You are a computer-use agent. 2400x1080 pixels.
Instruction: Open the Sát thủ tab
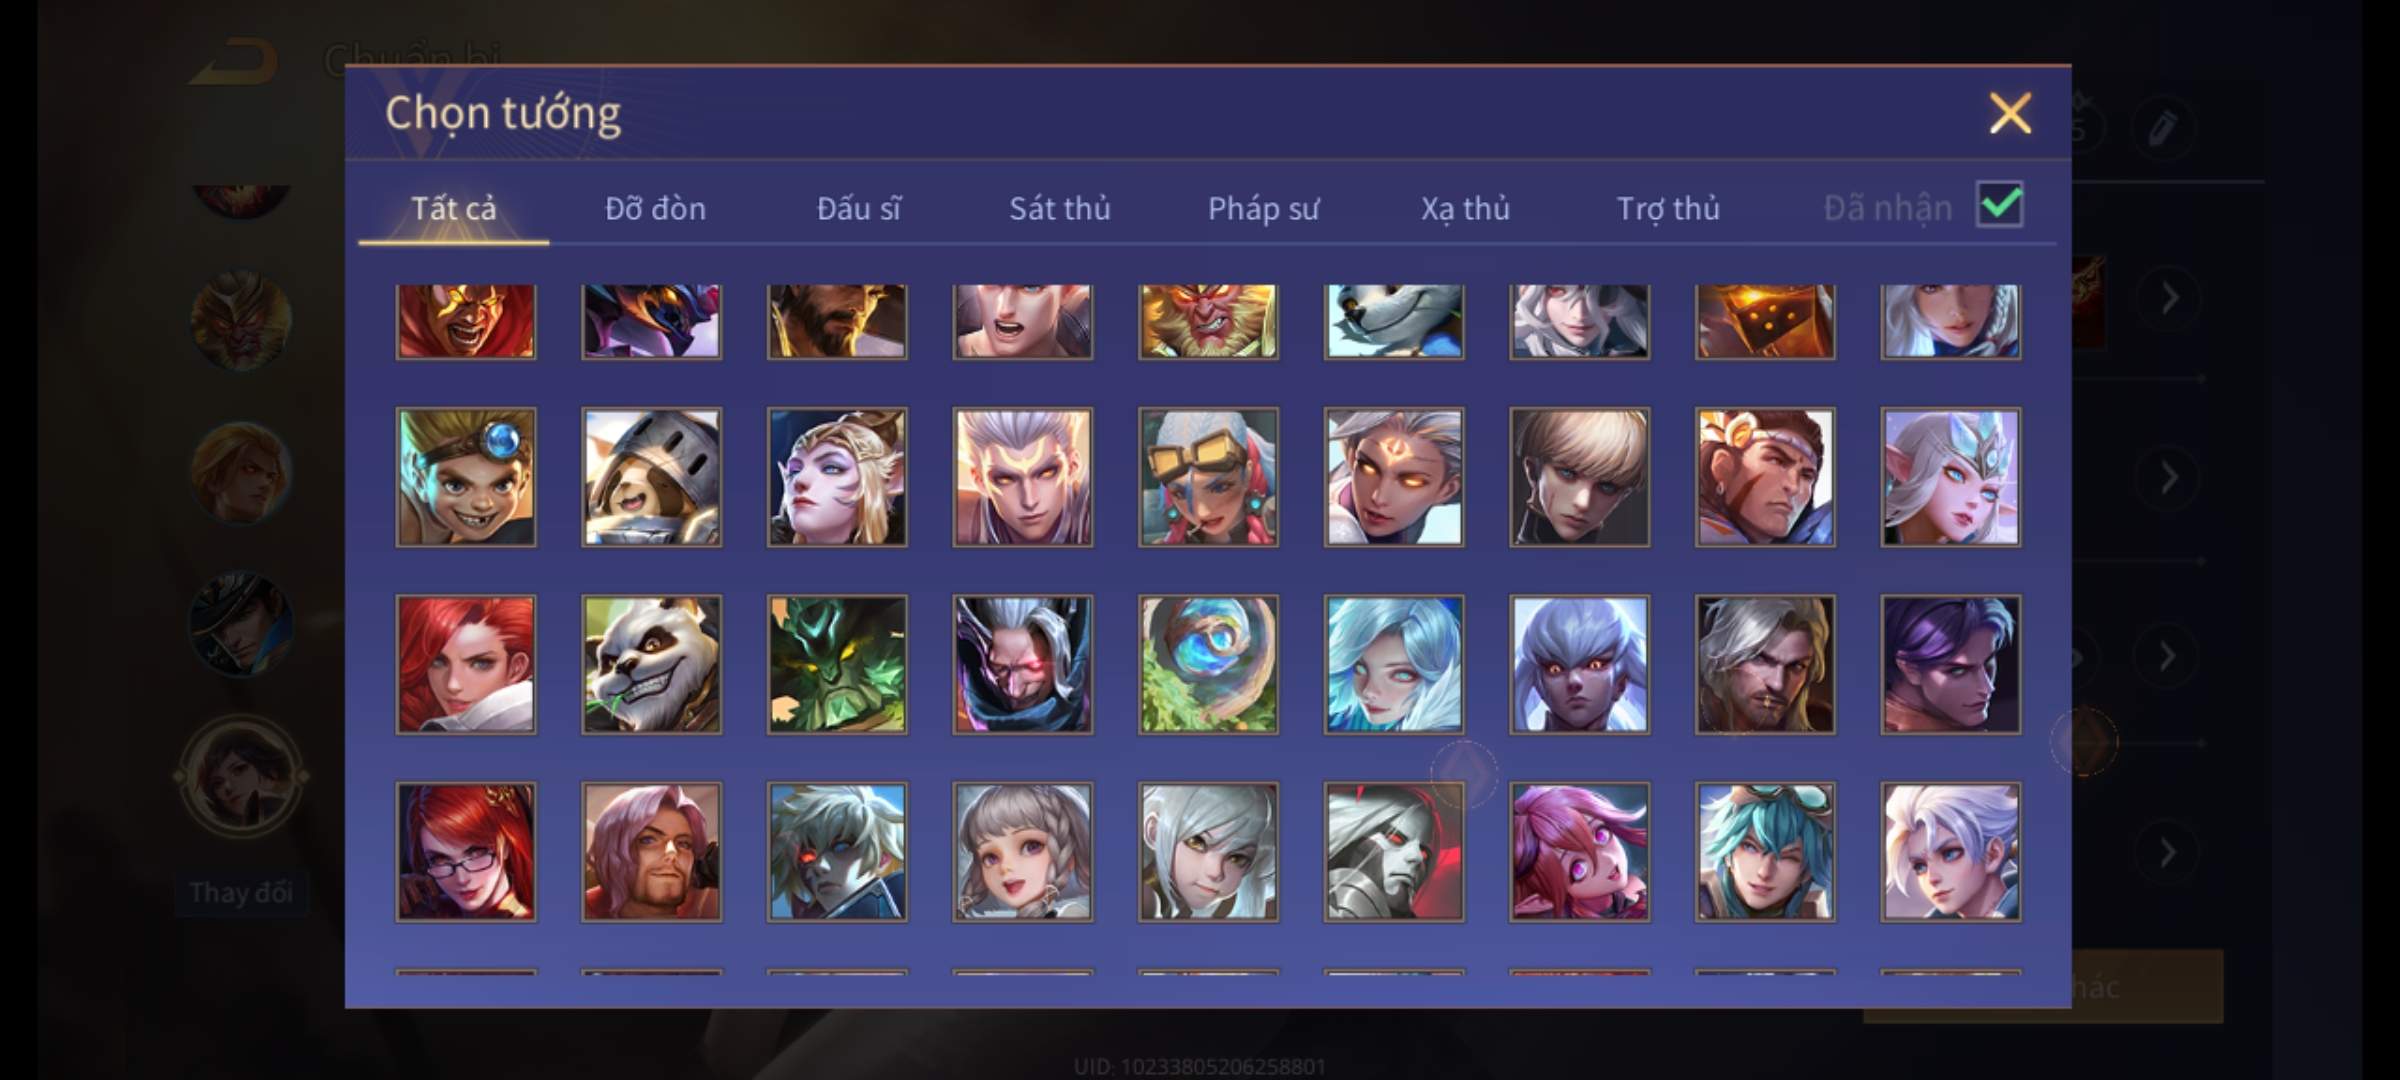[x=1059, y=208]
